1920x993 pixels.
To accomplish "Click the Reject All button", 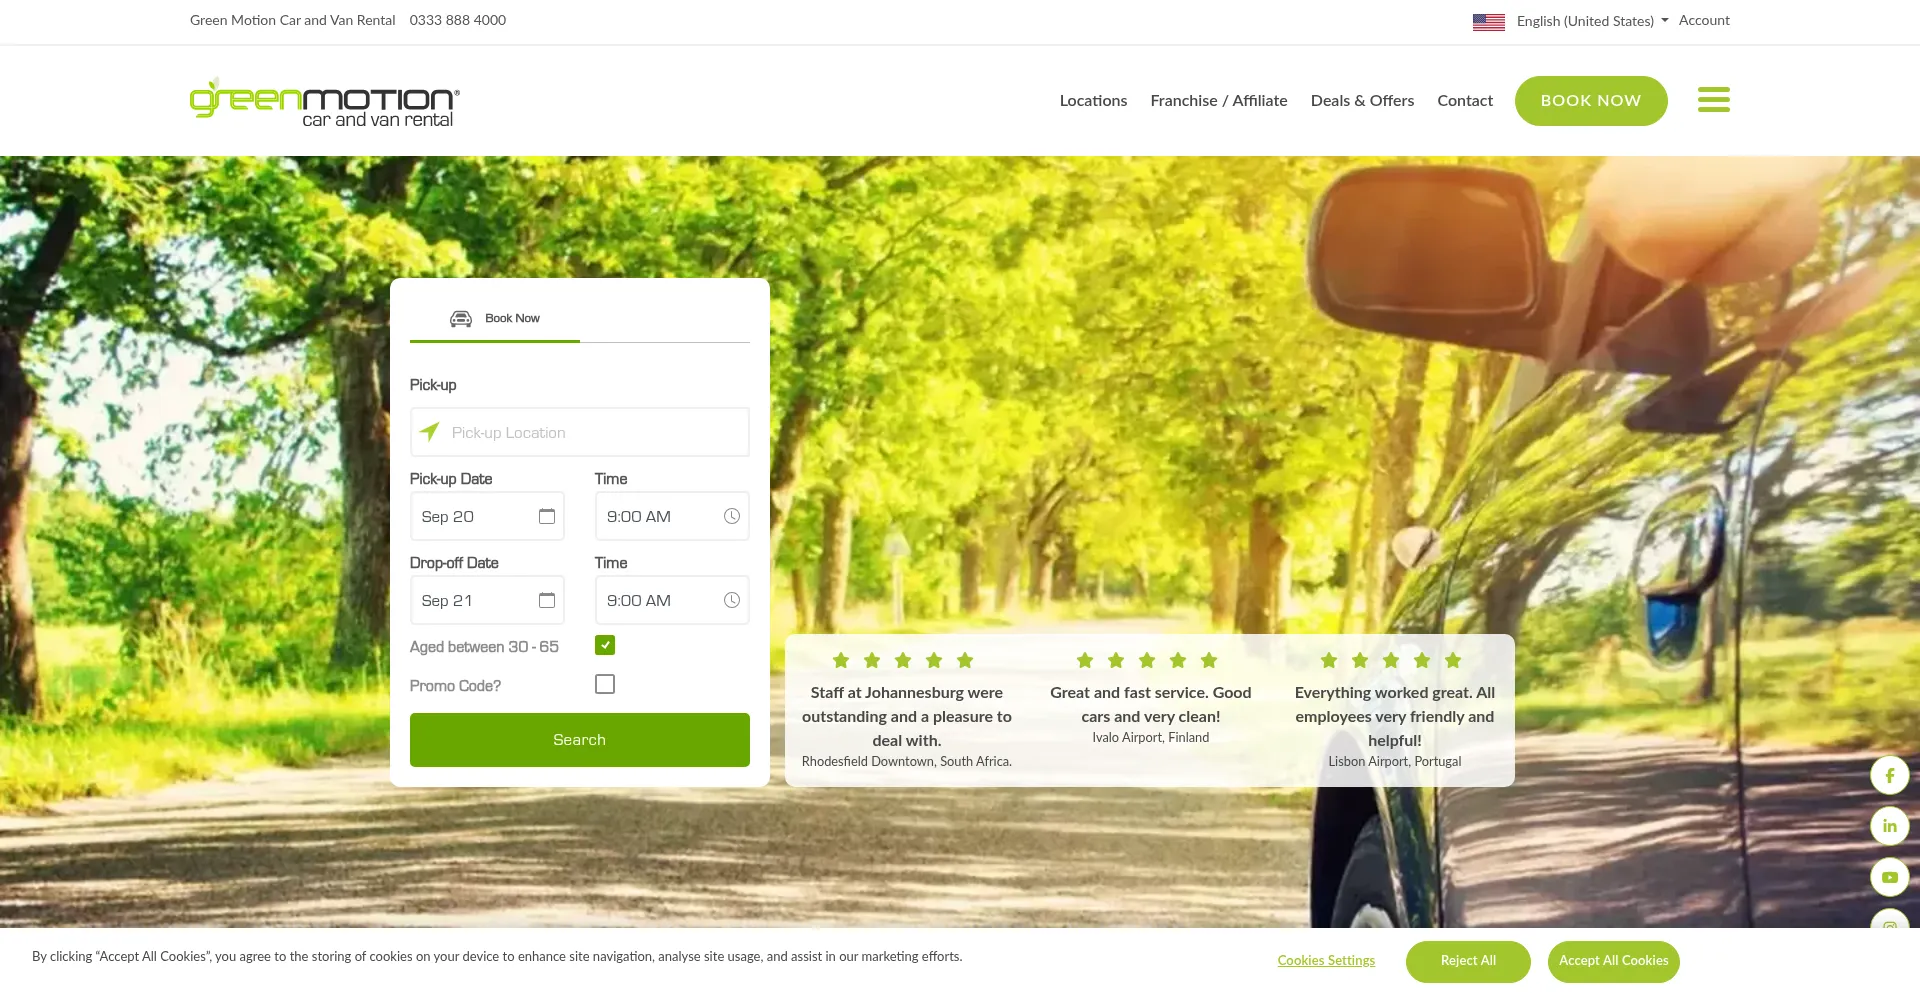I will tap(1468, 961).
